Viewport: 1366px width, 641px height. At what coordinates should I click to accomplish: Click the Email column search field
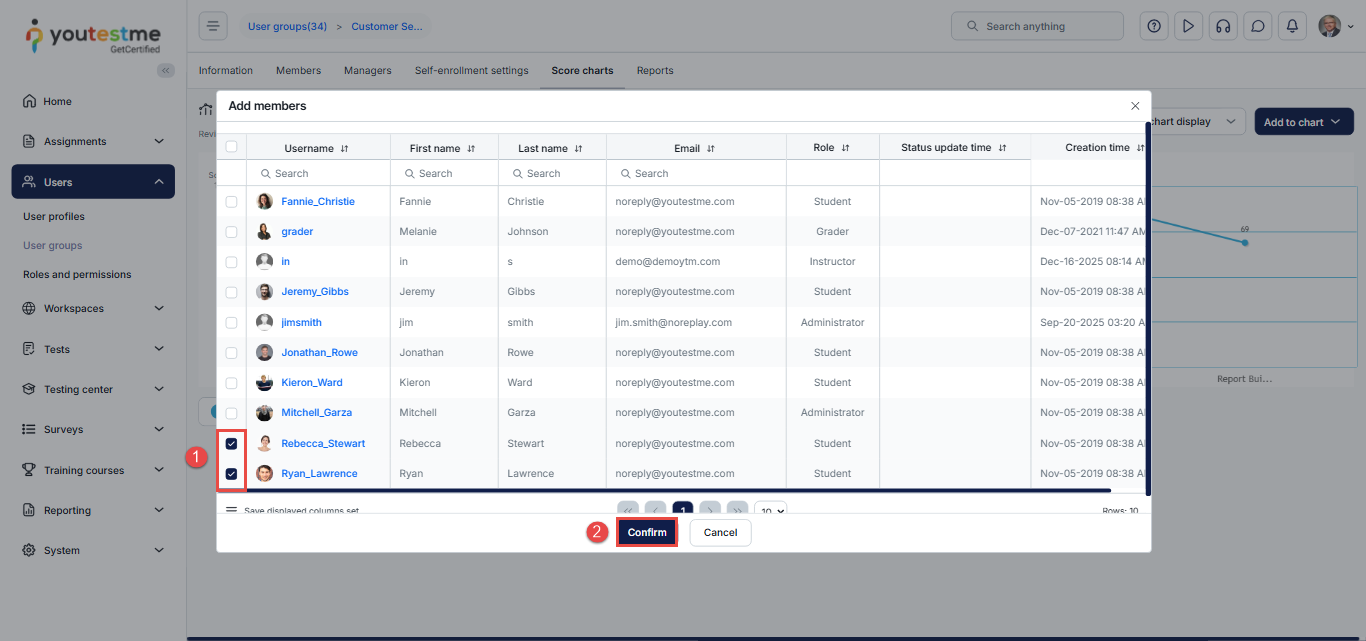click(x=696, y=173)
